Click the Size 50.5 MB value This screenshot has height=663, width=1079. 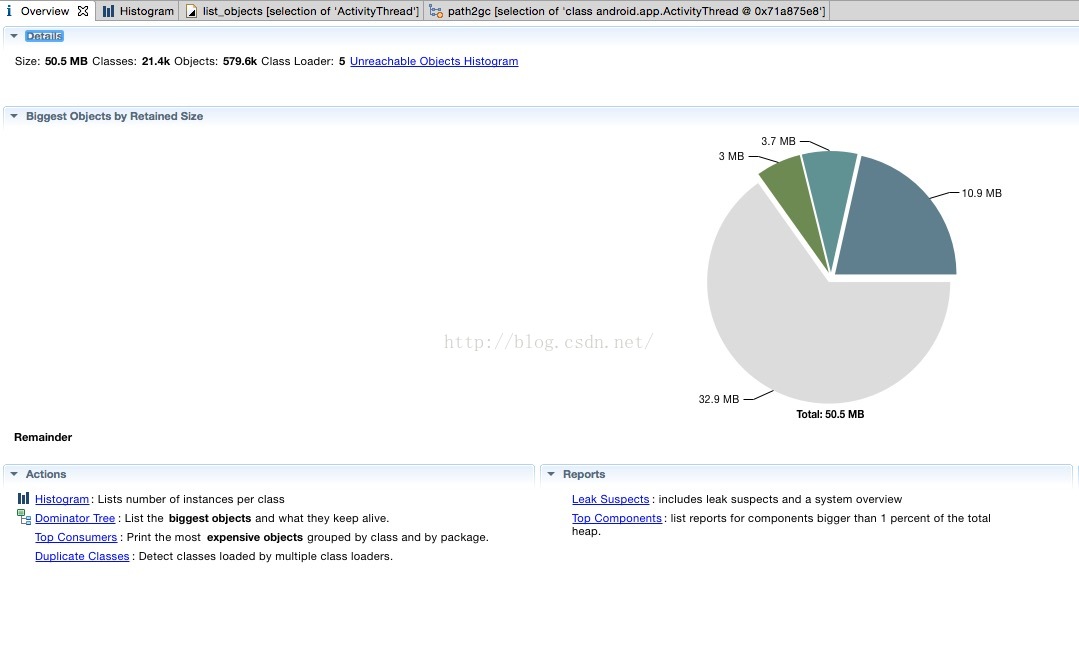coord(66,61)
